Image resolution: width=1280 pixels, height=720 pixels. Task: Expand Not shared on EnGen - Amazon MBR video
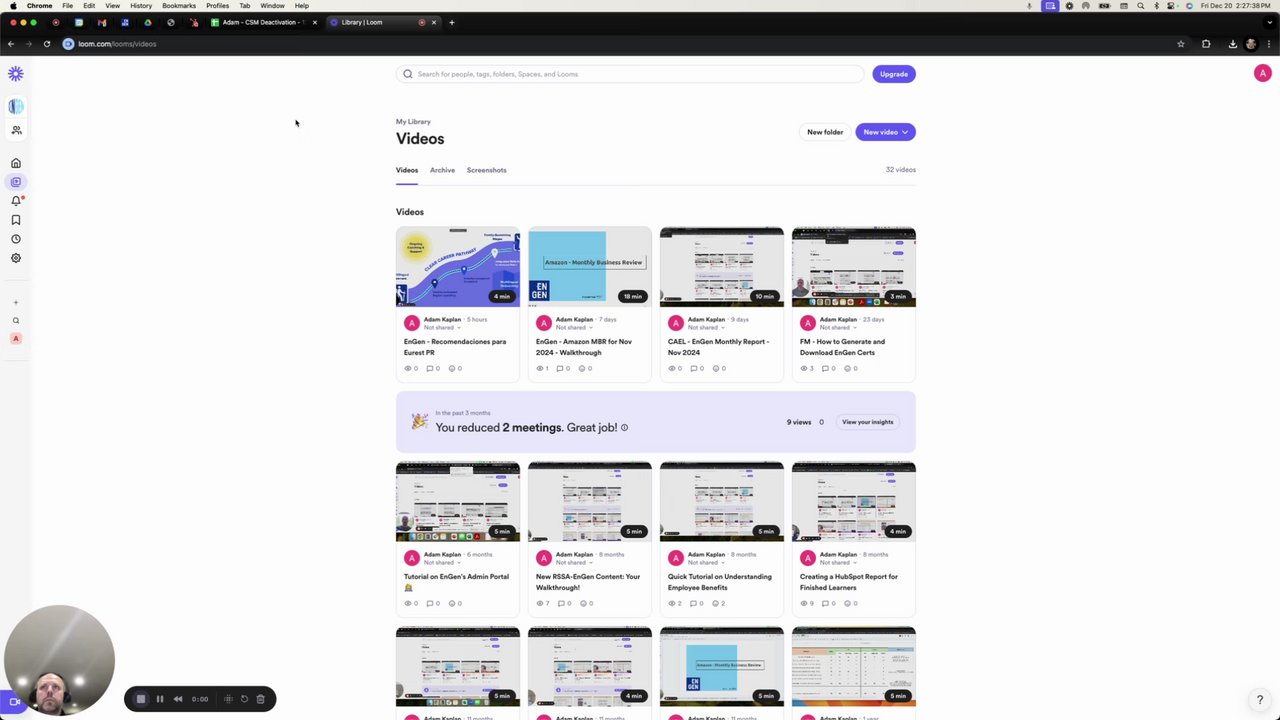click(x=572, y=327)
